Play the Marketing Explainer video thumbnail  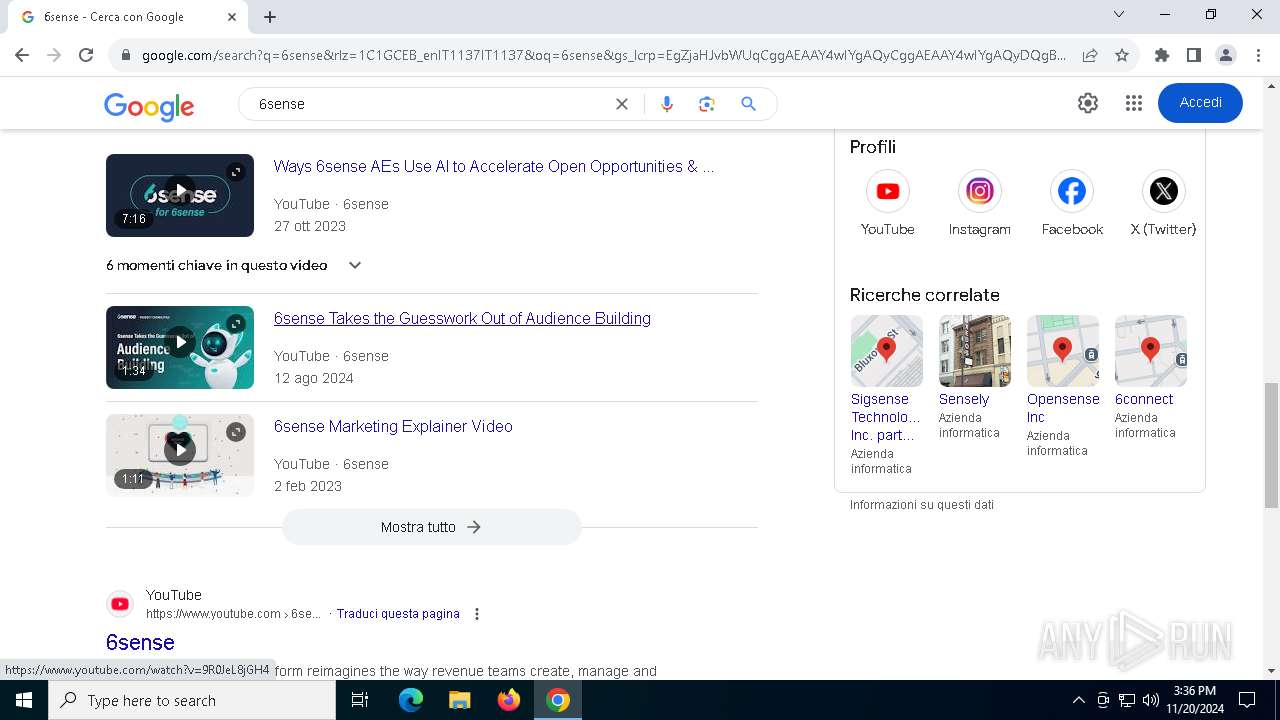pyautogui.click(x=180, y=455)
